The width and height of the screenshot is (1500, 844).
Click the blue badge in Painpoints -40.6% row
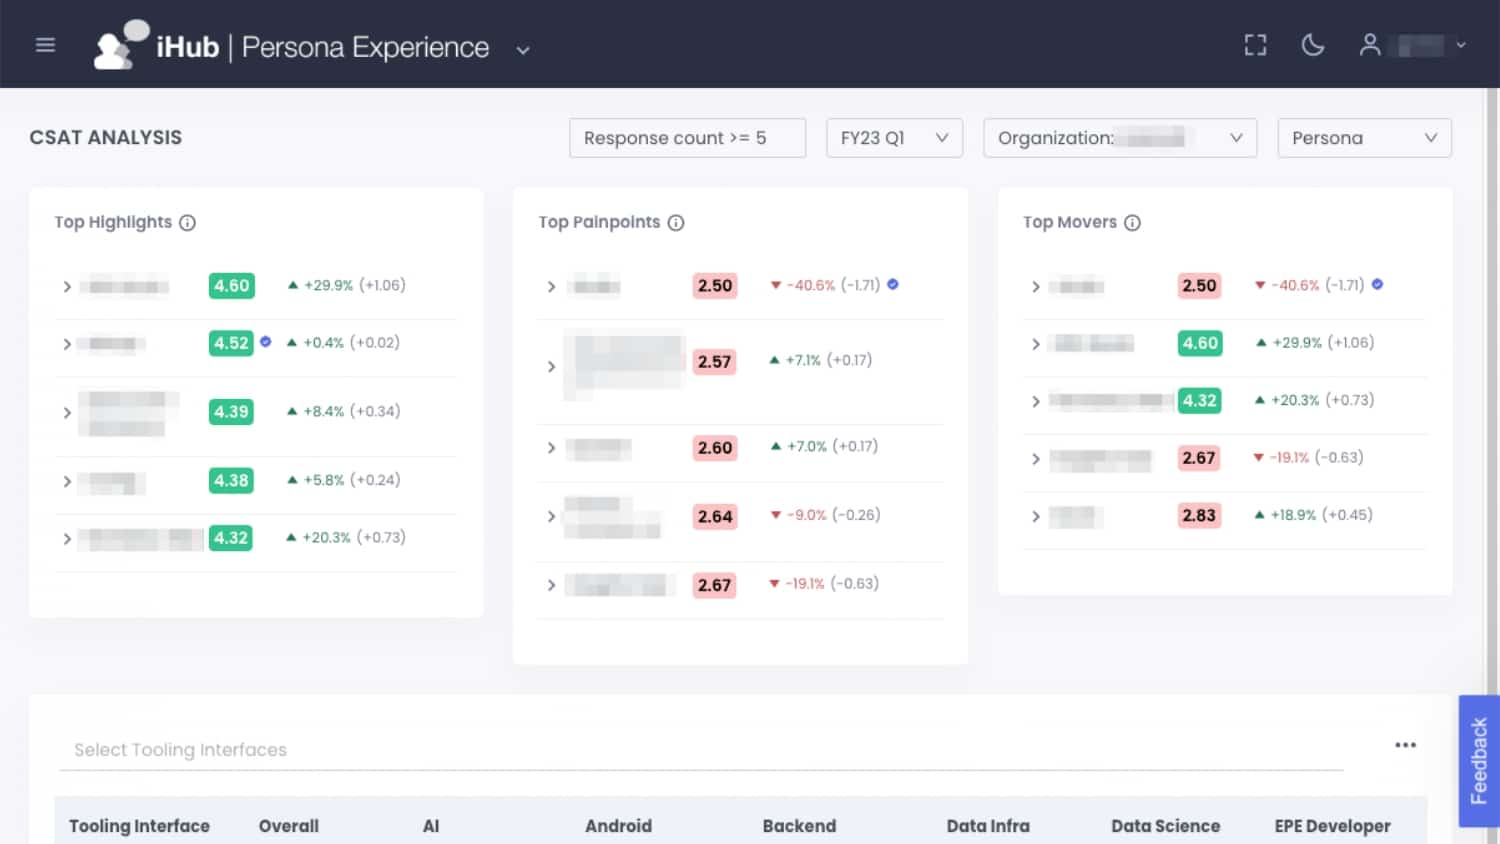click(893, 284)
